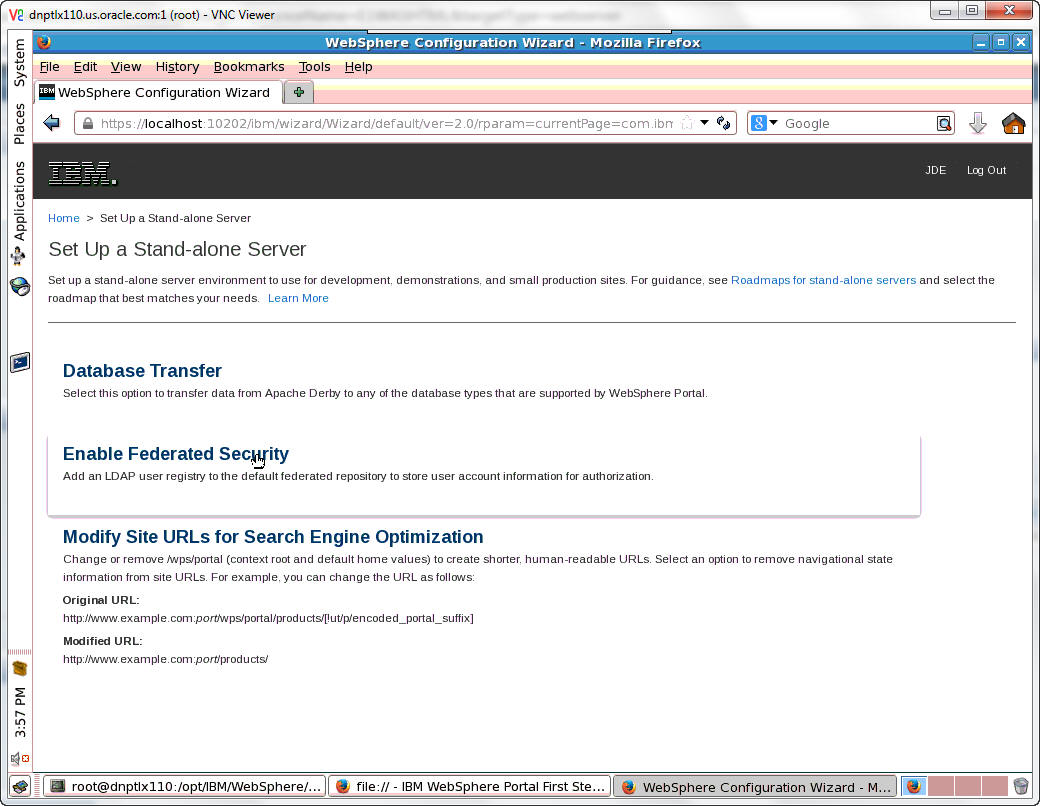Open the File menu
This screenshot has height=806, width=1040.
(x=49, y=66)
